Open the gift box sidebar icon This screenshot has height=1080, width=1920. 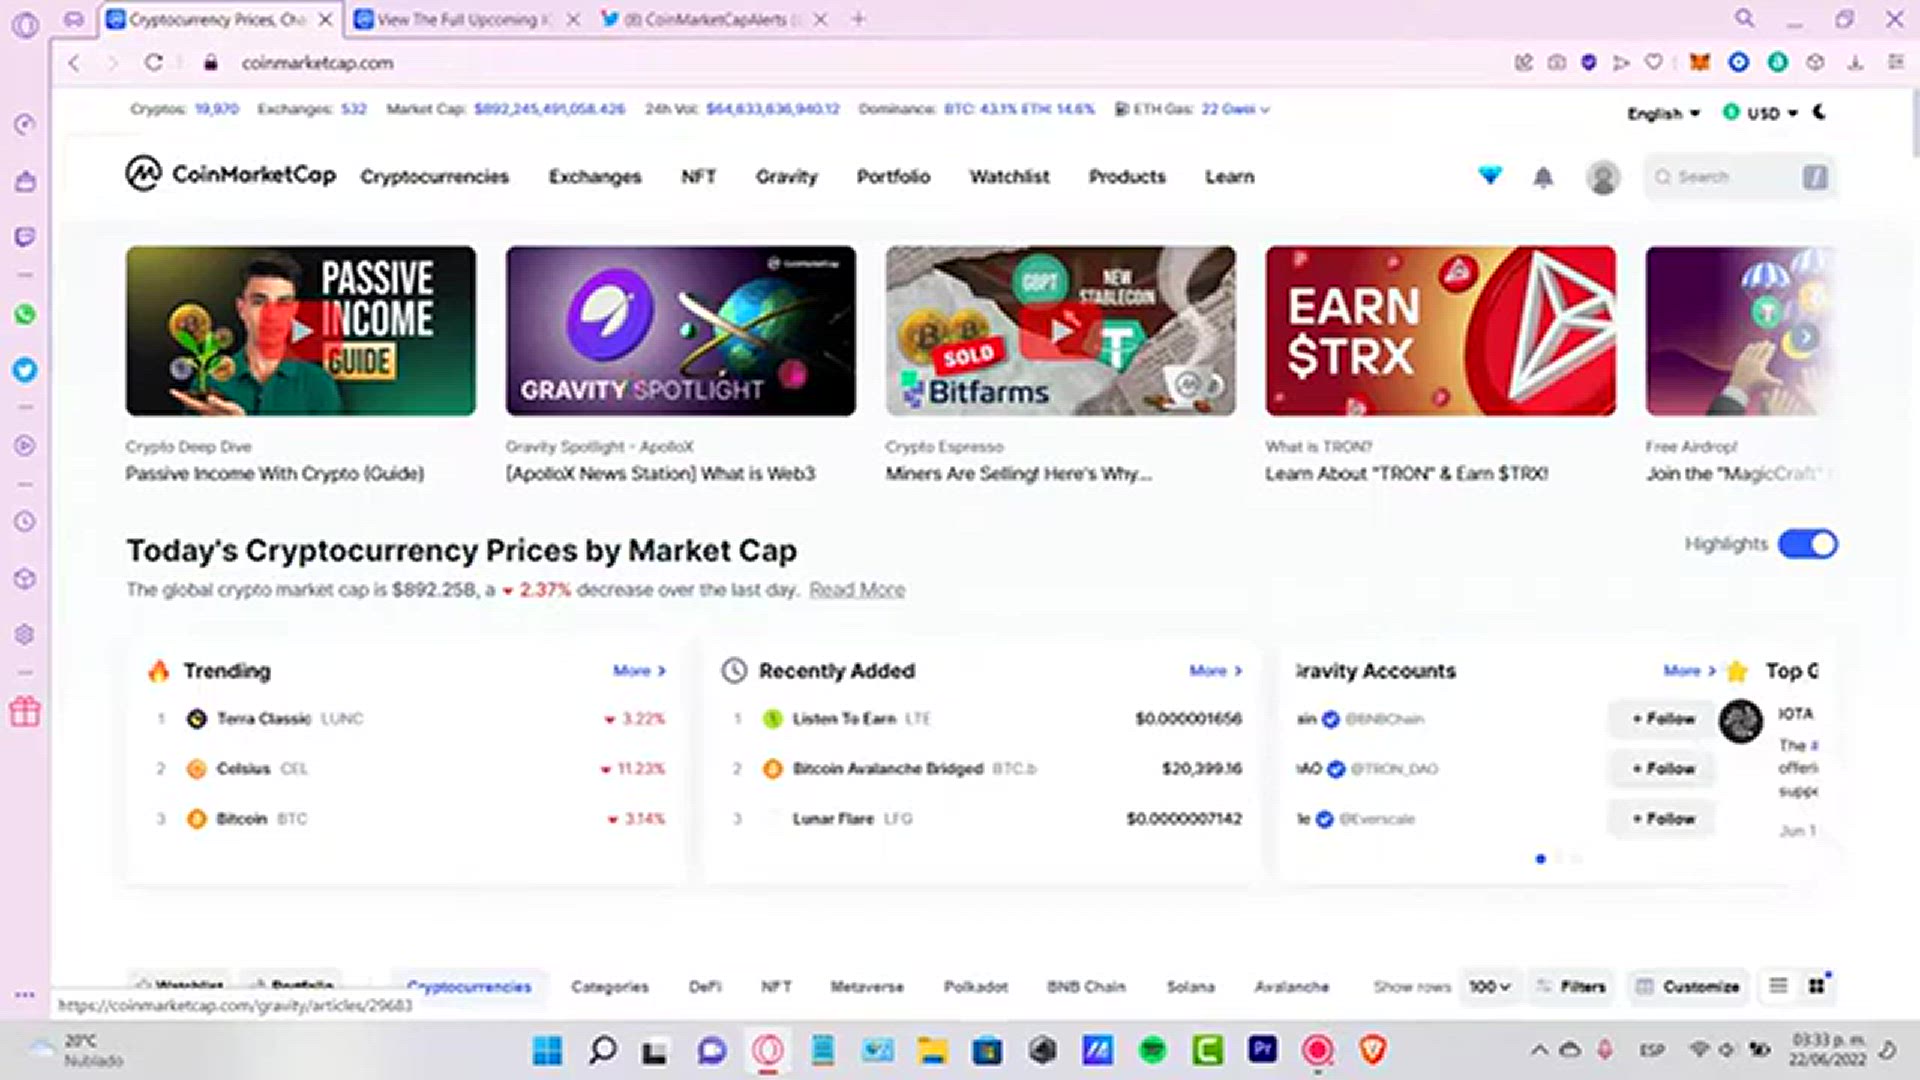pos(25,711)
